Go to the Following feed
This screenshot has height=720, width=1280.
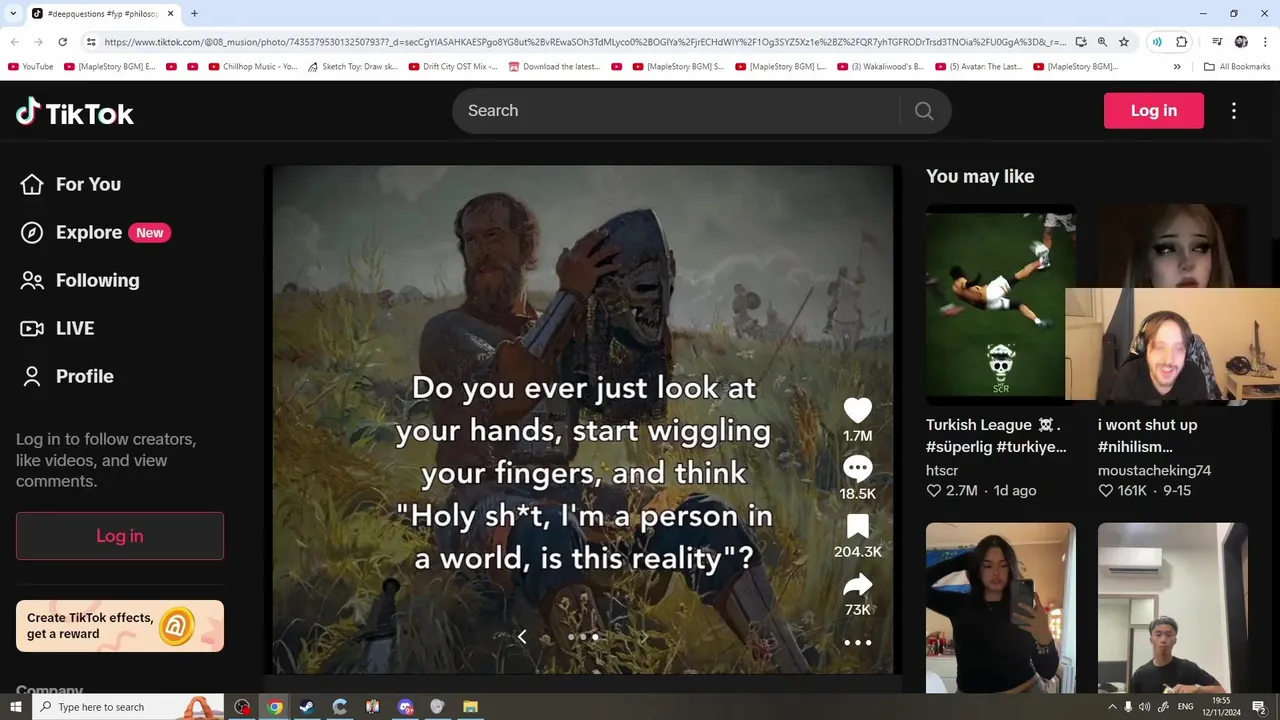point(80,280)
